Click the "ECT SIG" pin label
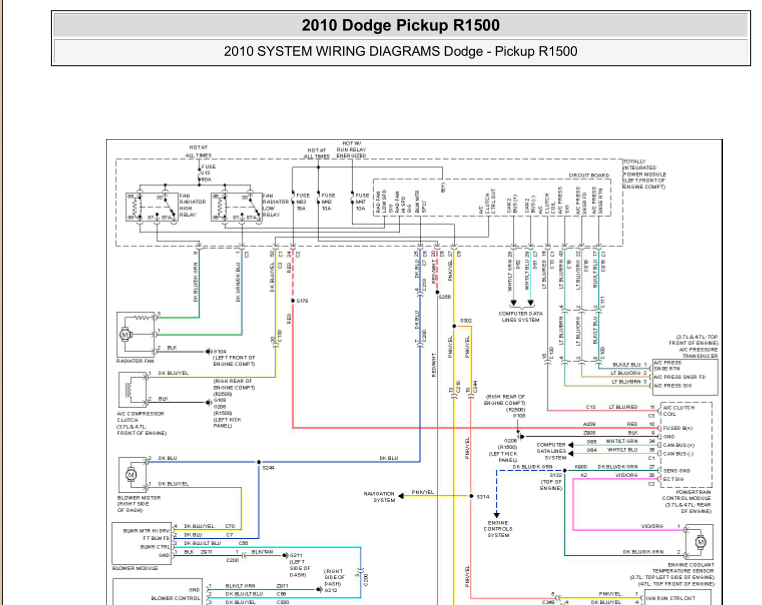762x605 pixels. tap(674, 479)
